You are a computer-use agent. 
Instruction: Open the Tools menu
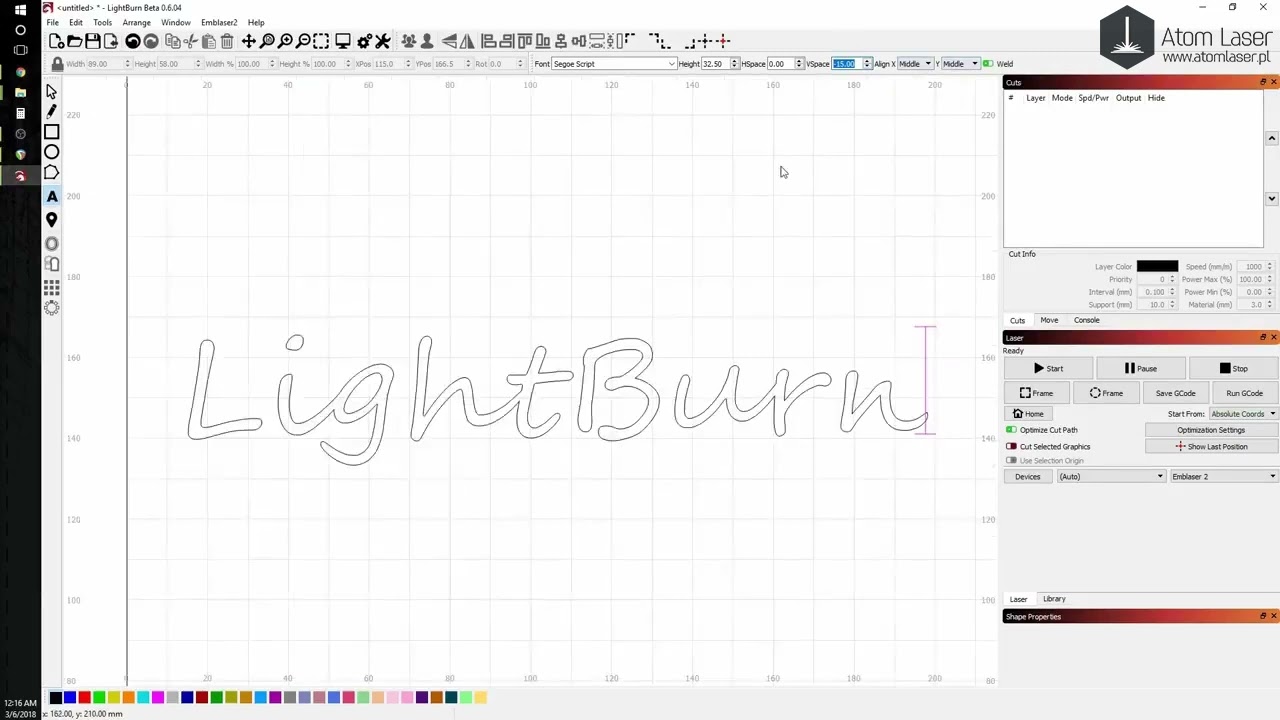(x=102, y=22)
